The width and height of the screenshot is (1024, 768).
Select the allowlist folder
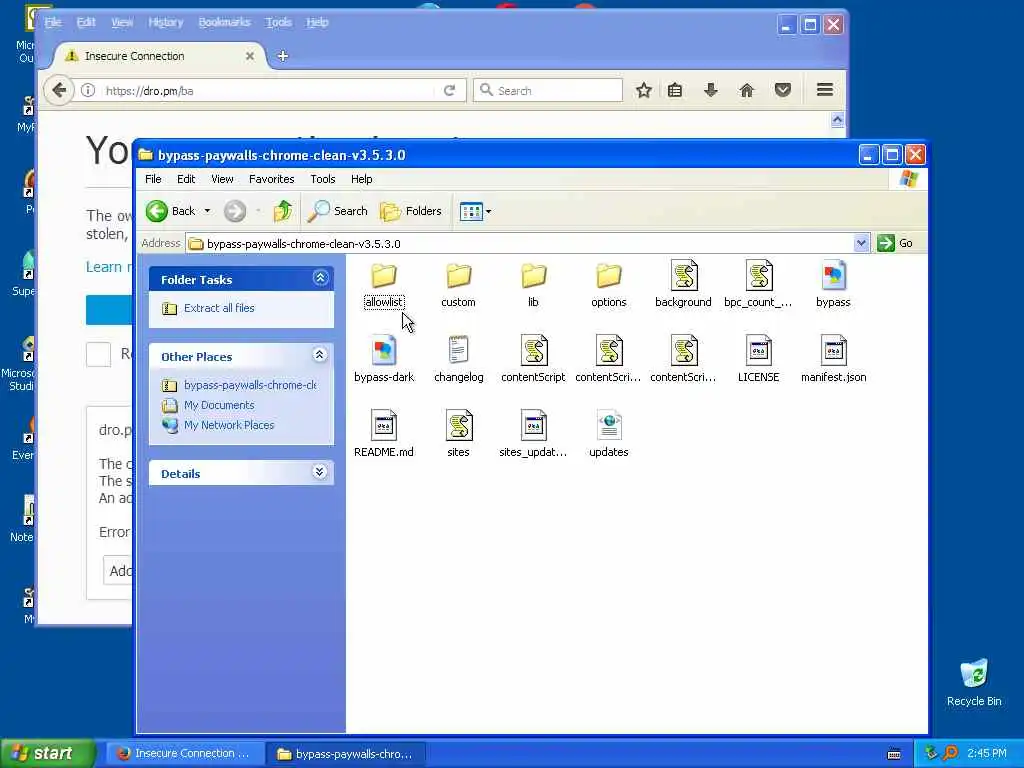[384, 285]
